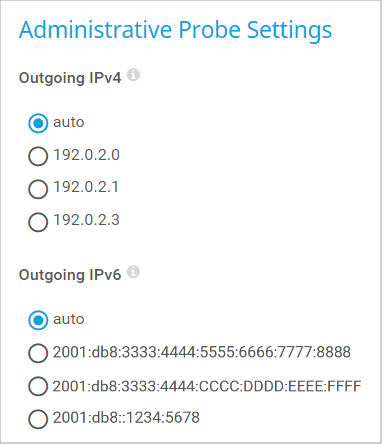Click the 192.0.2.3 address label text
This screenshot has width=382, height=444.
click(x=86, y=220)
